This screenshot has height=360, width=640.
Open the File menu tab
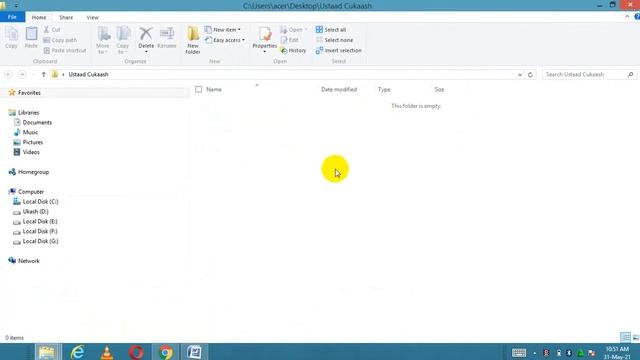pos(12,17)
